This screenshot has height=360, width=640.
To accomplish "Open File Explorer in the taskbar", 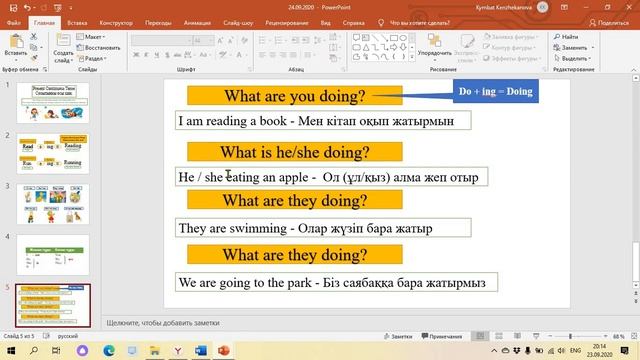I will (x=155, y=351).
